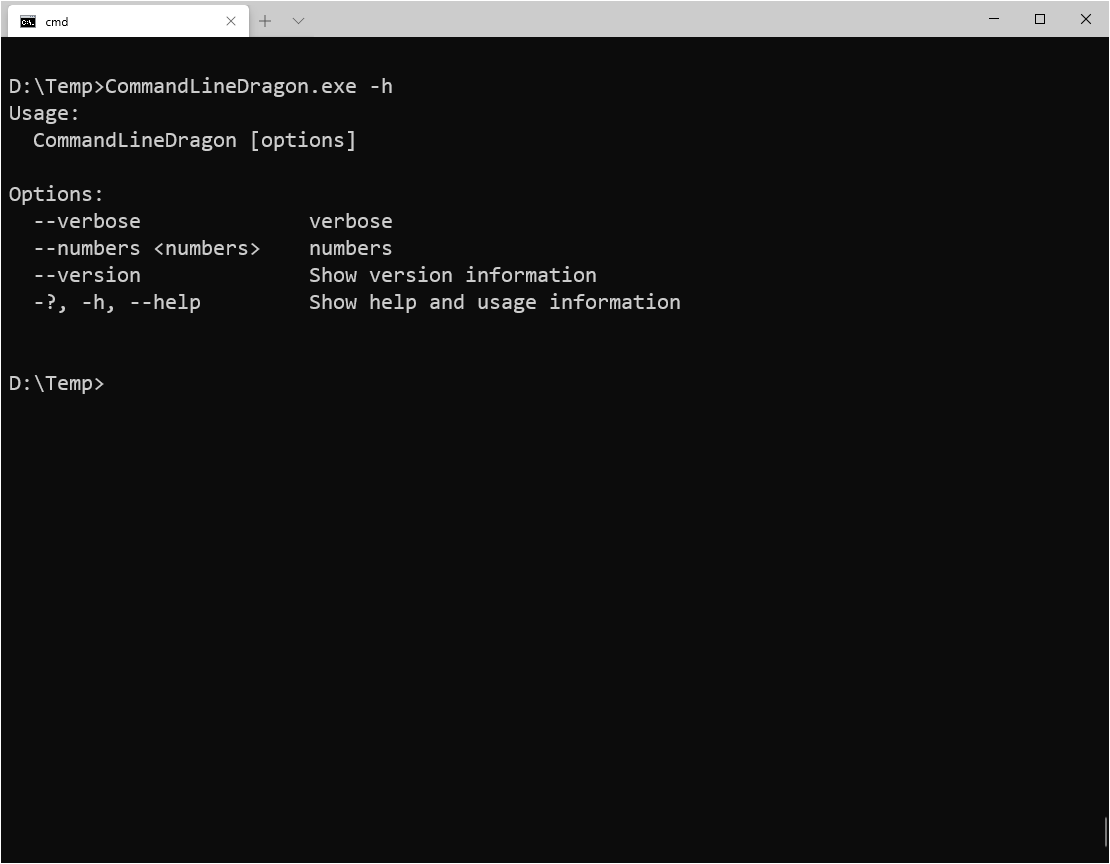Open the new tab profile dropdown chevron

[x=296, y=20]
